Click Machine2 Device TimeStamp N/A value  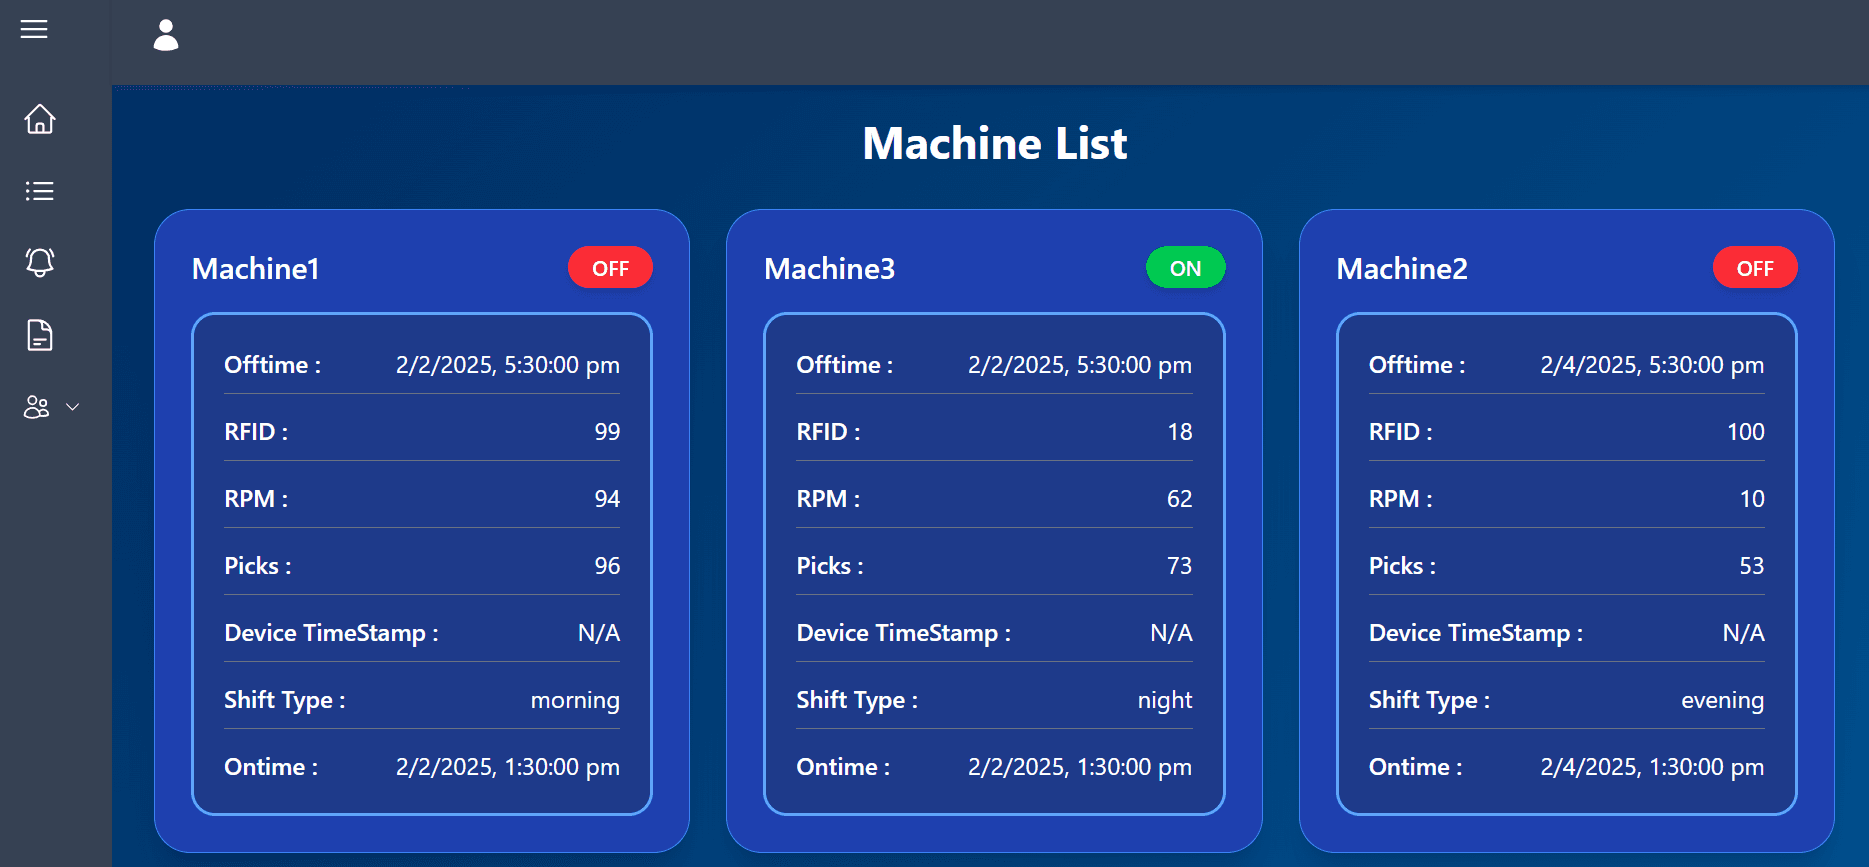(x=1744, y=633)
